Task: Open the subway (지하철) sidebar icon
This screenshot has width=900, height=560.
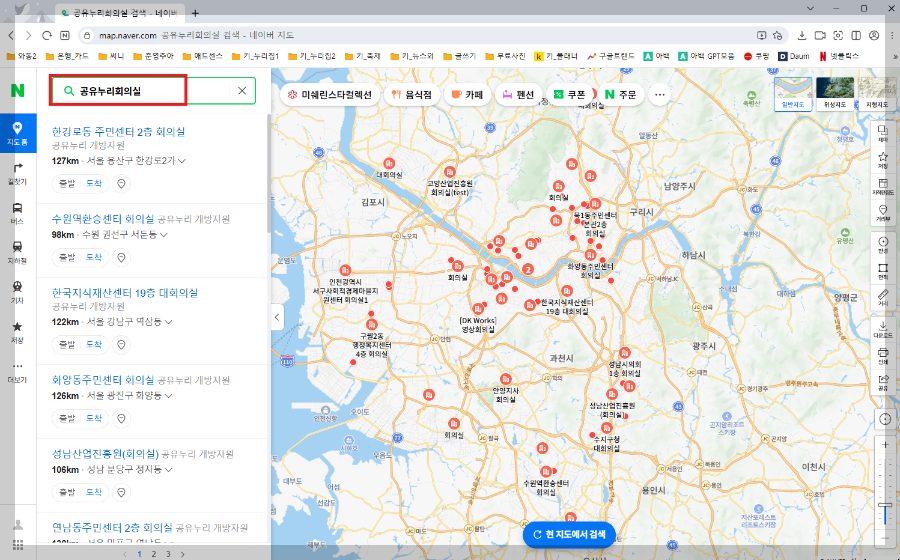Action: (18, 252)
